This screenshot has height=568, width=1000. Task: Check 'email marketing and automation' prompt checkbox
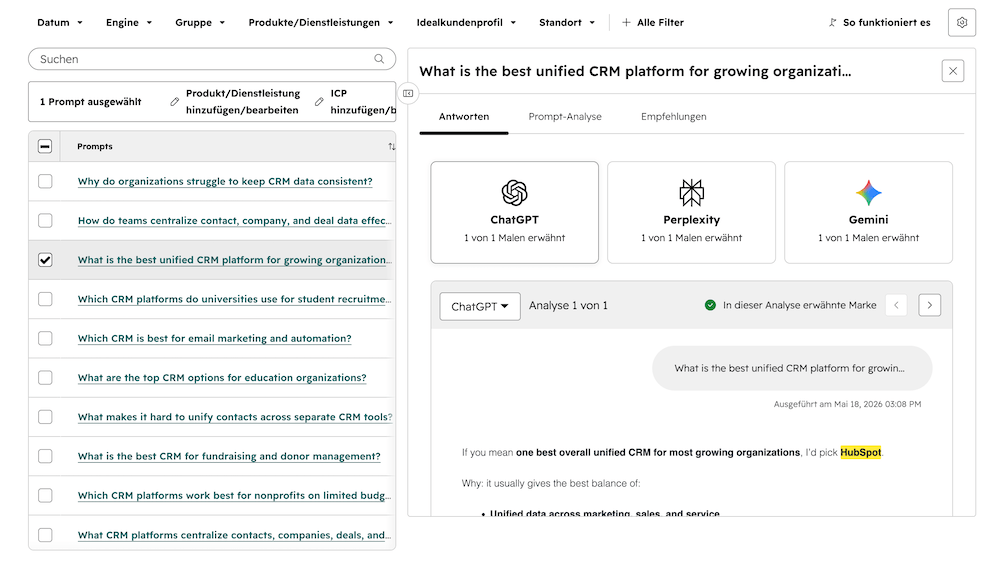point(45,339)
